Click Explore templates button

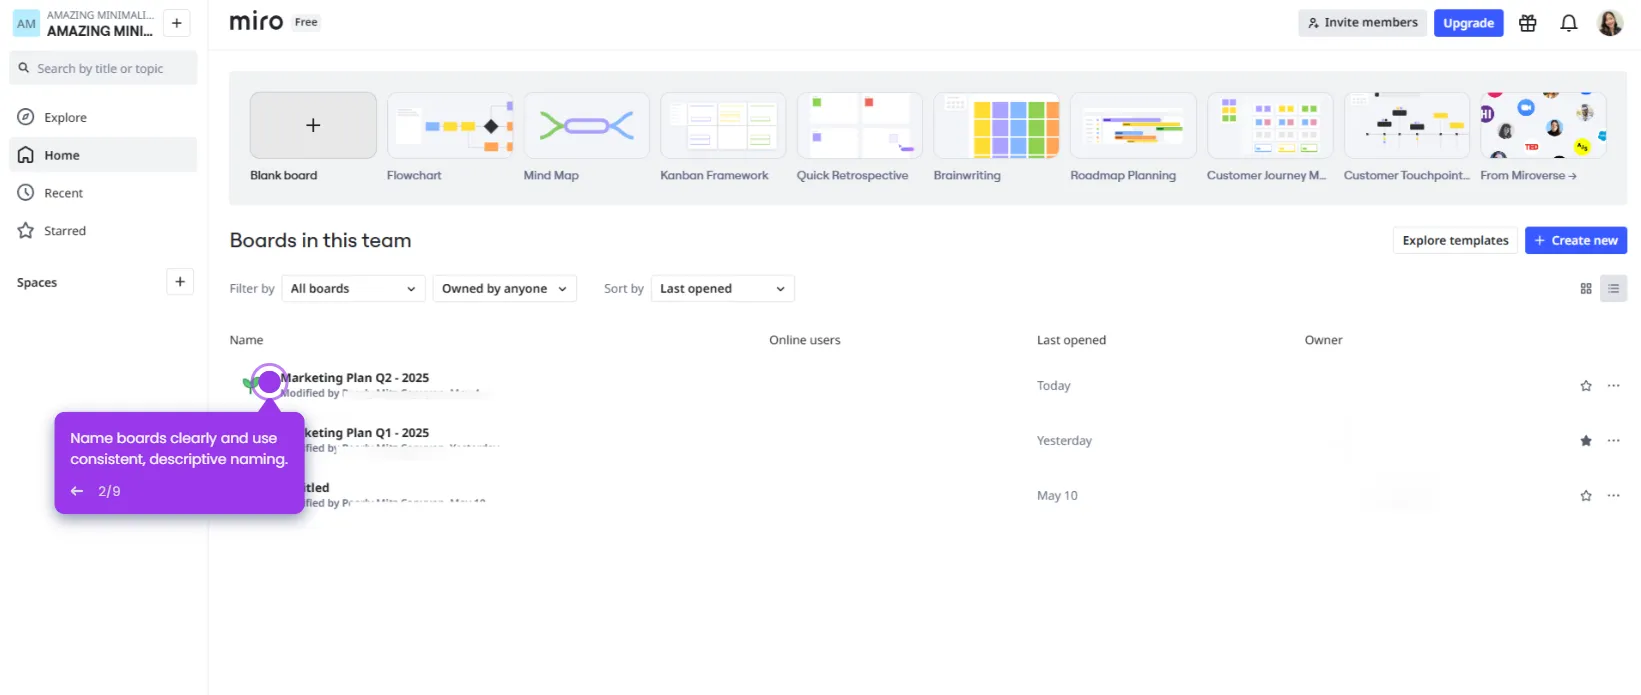click(x=1455, y=240)
